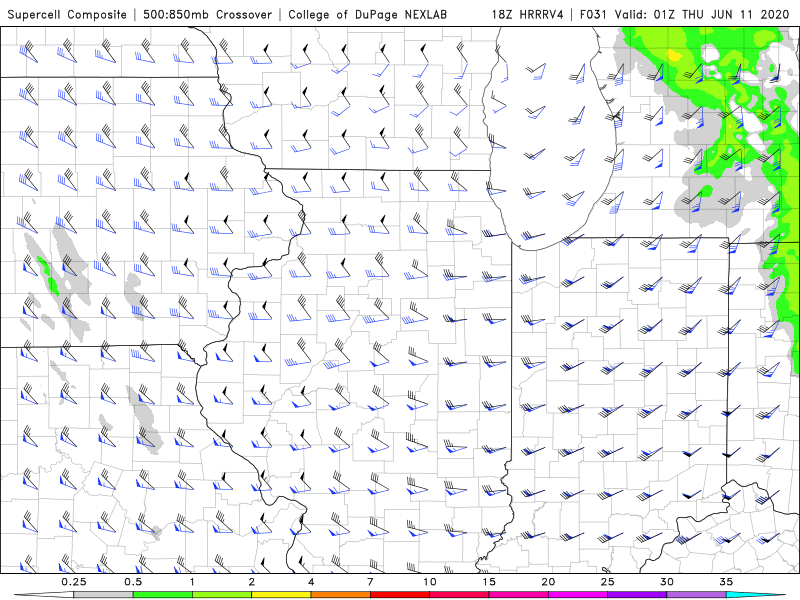Click the '0.5' legend value
This screenshot has height=600, width=800.
[133, 582]
